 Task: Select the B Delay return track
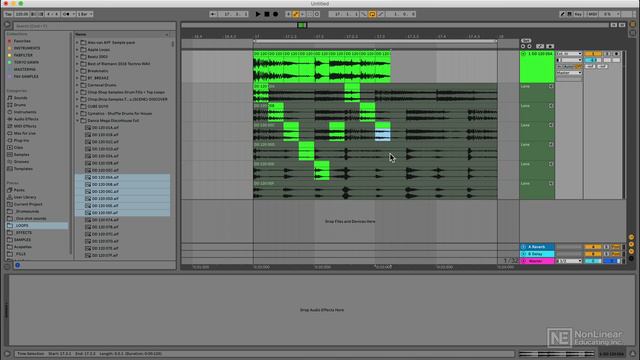tap(537, 254)
